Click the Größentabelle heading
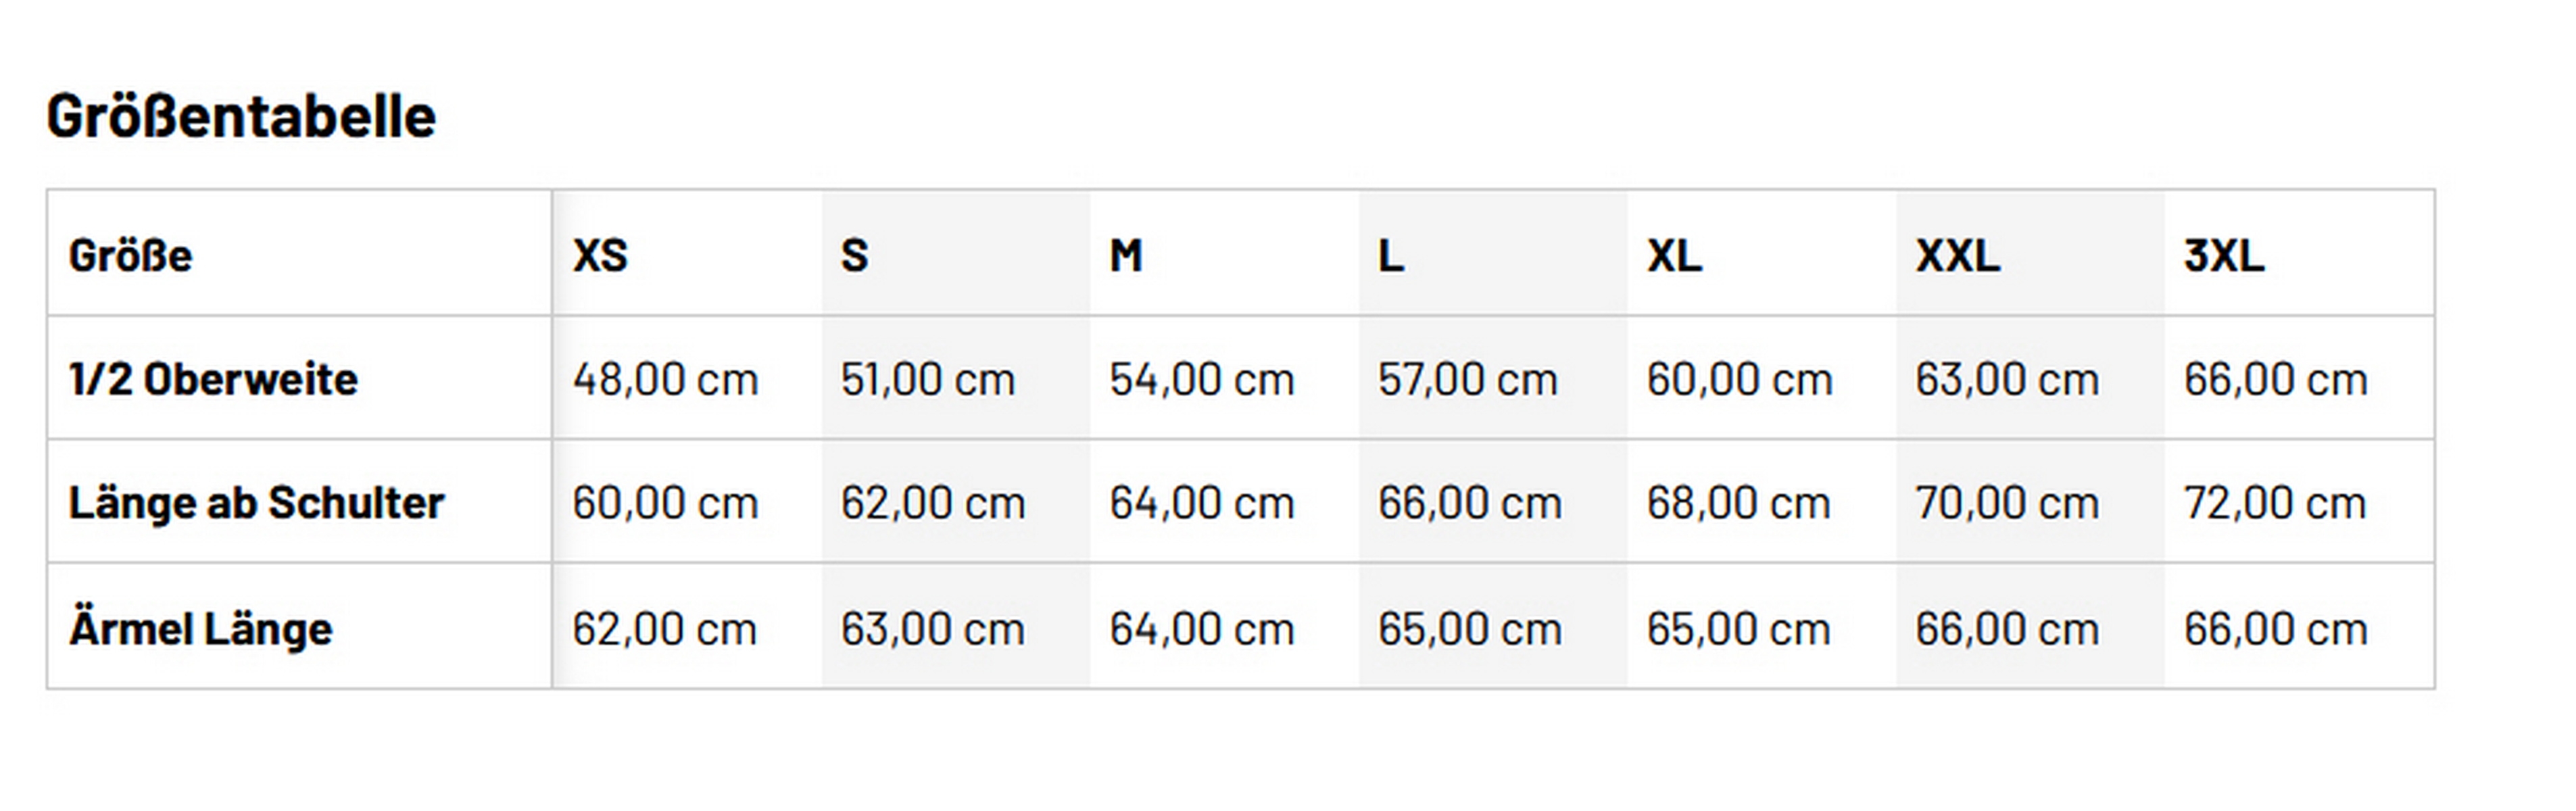The height and width of the screenshot is (811, 2576). [241, 117]
